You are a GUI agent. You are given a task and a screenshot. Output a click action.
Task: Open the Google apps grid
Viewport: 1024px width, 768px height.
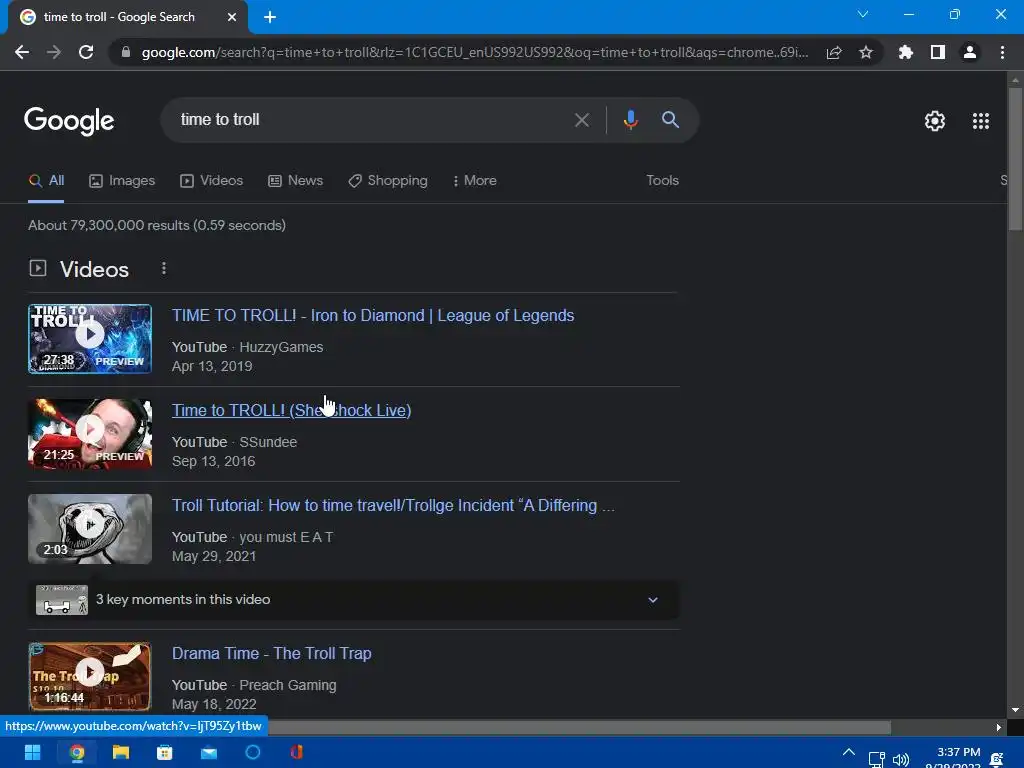pos(981,121)
